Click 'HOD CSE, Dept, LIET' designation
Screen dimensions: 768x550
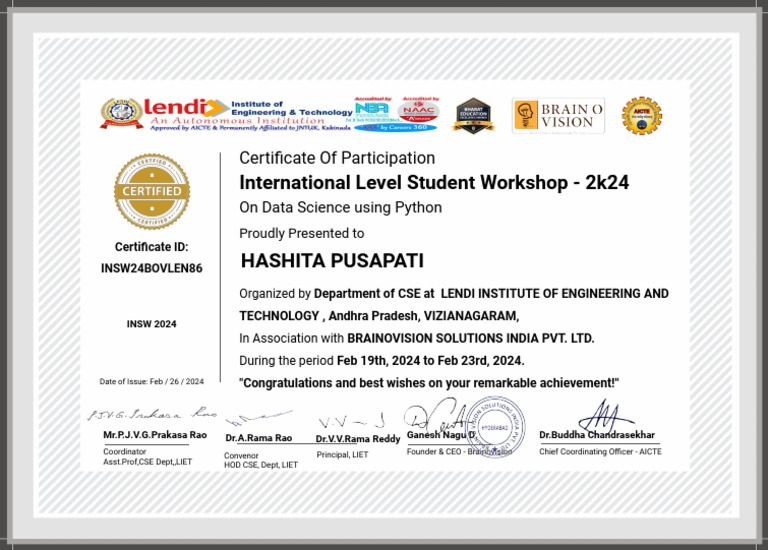[x=261, y=465]
